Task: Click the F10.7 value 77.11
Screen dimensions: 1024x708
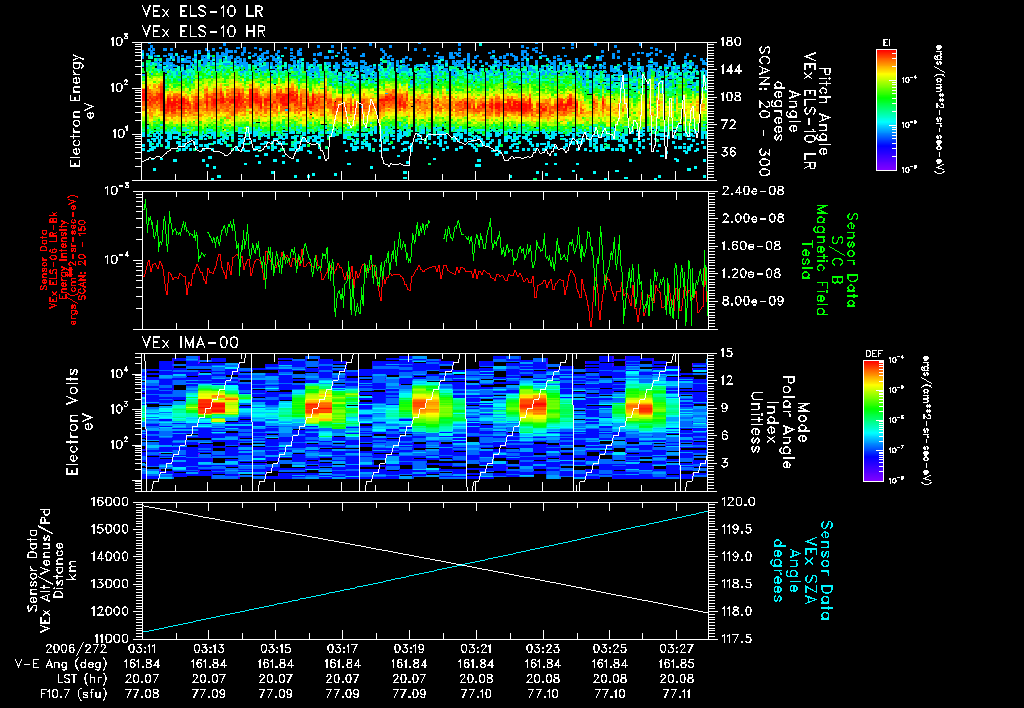Action: pyautogui.click(x=677, y=694)
